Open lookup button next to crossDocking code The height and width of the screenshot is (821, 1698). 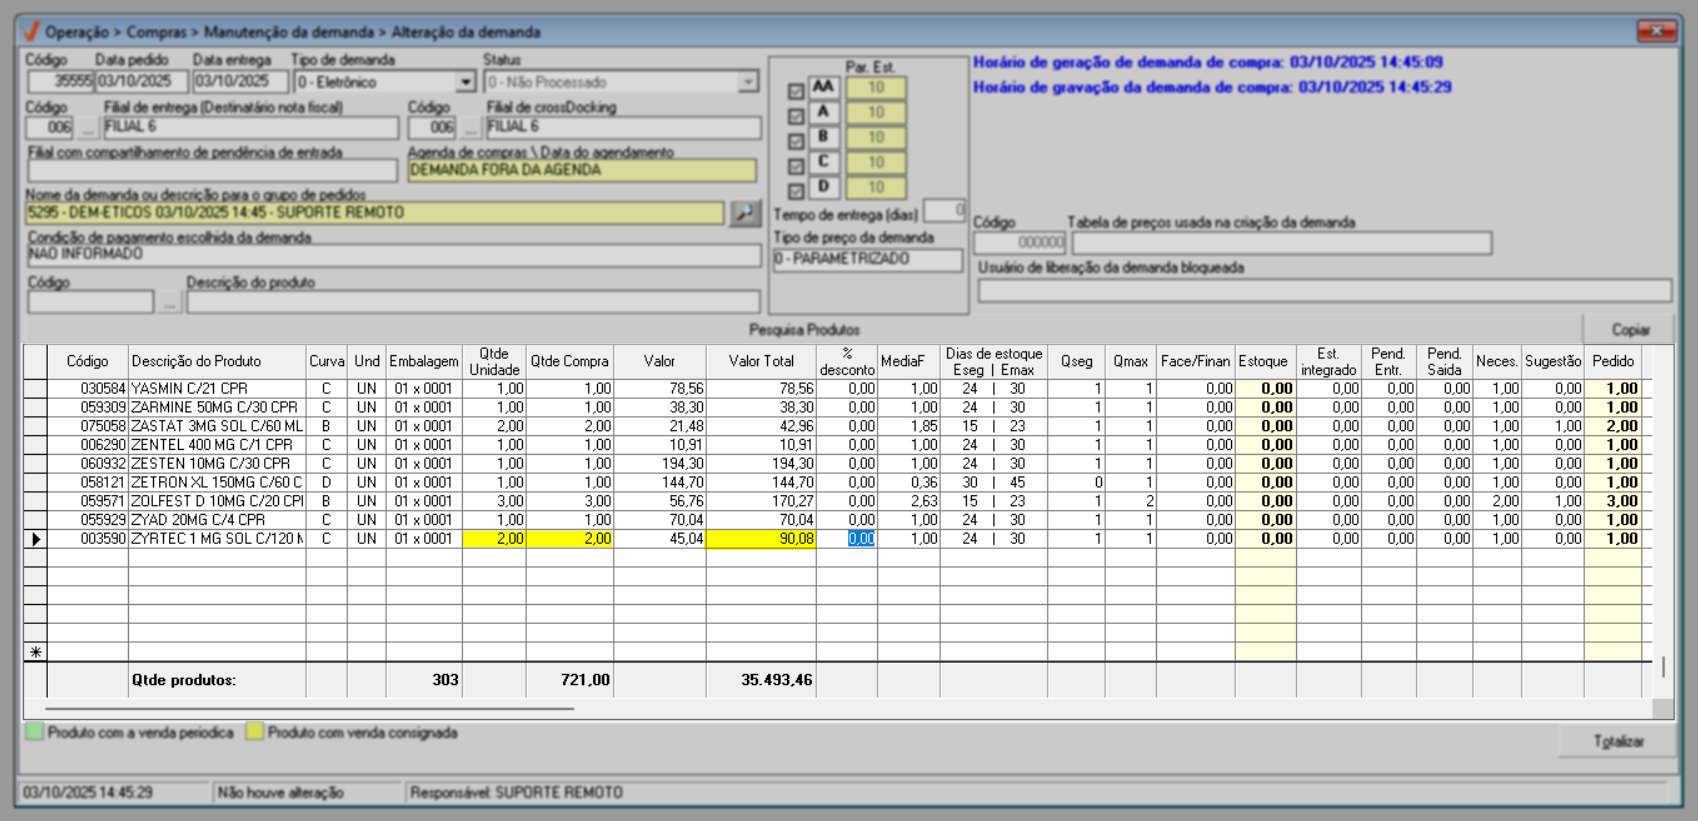[x=470, y=128]
